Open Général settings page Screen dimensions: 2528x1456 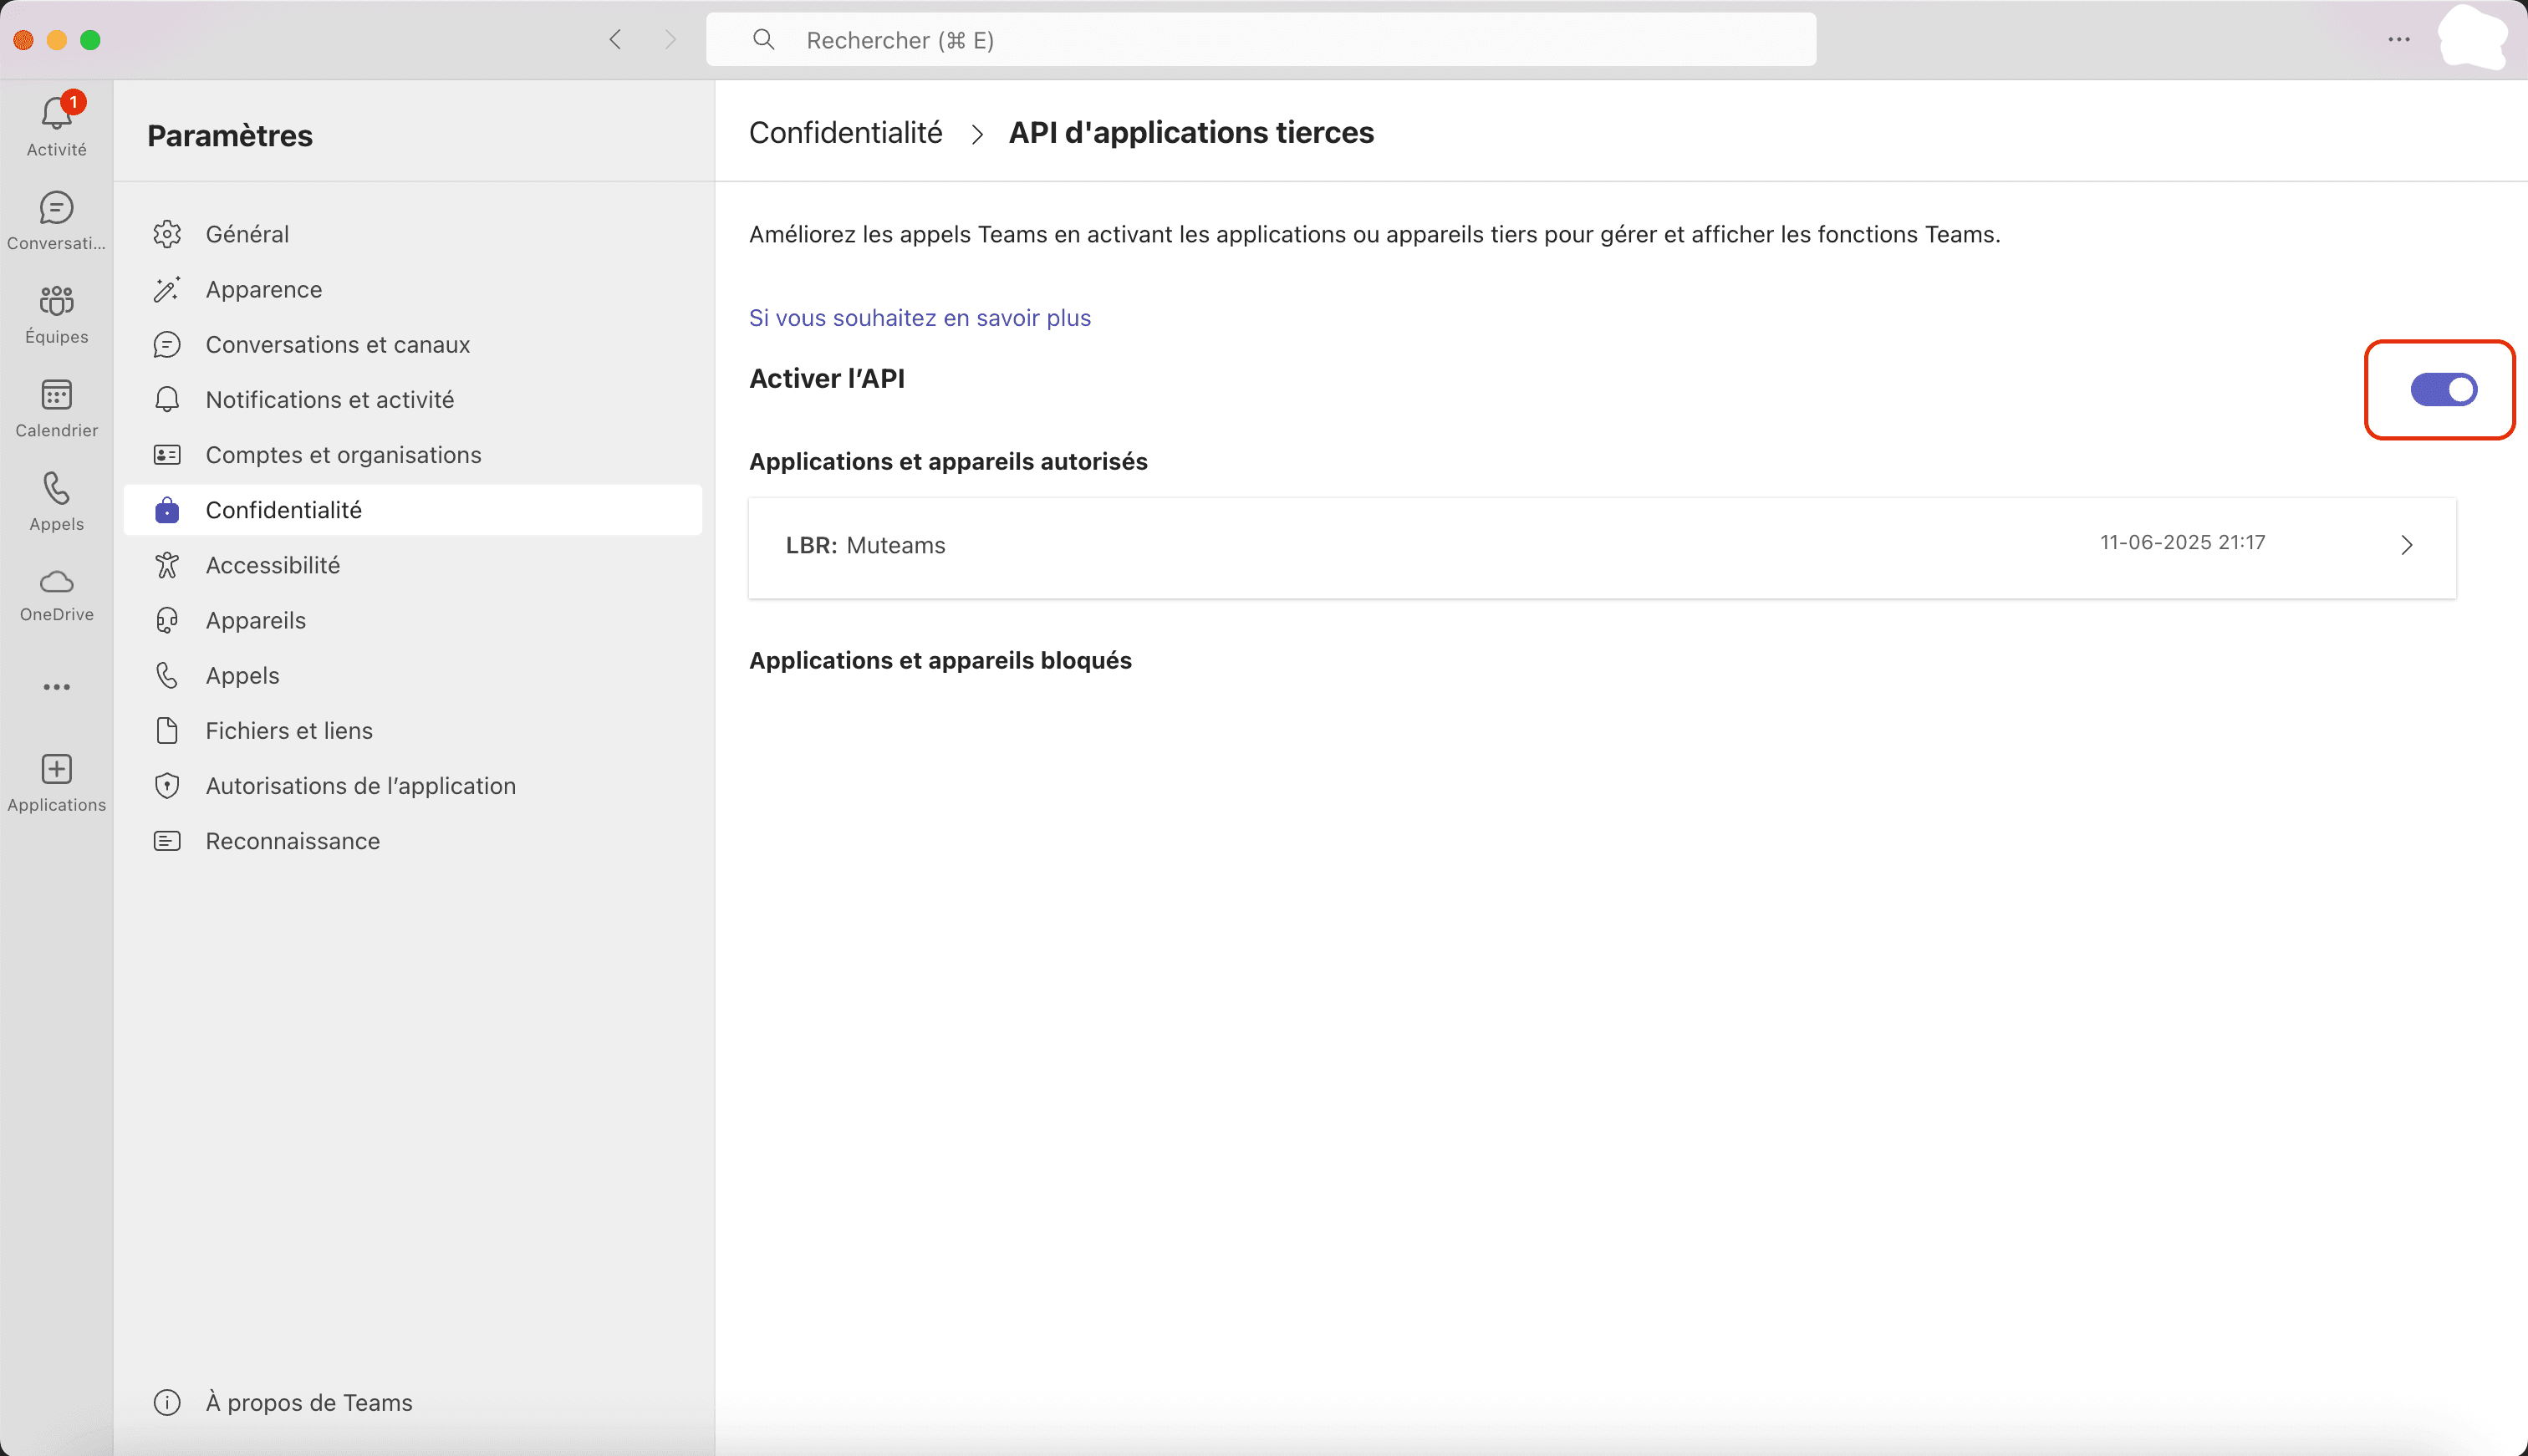coord(413,234)
